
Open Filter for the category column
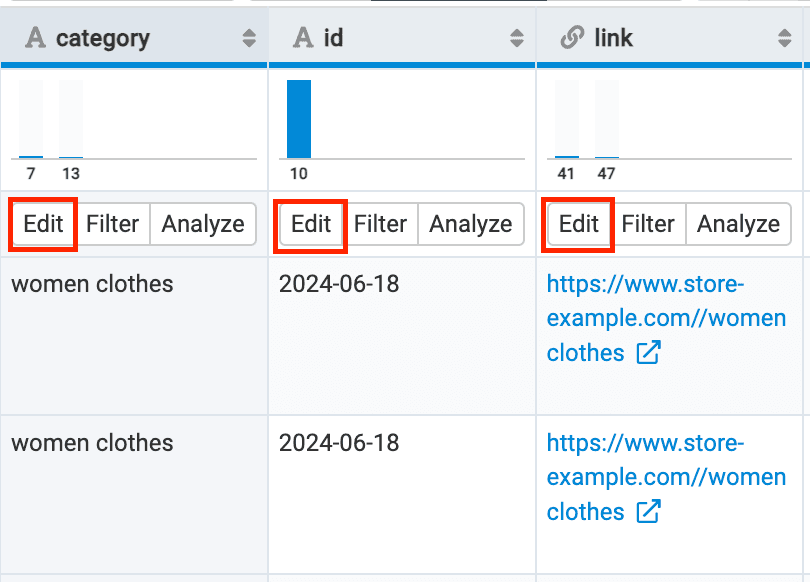coord(112,224)
